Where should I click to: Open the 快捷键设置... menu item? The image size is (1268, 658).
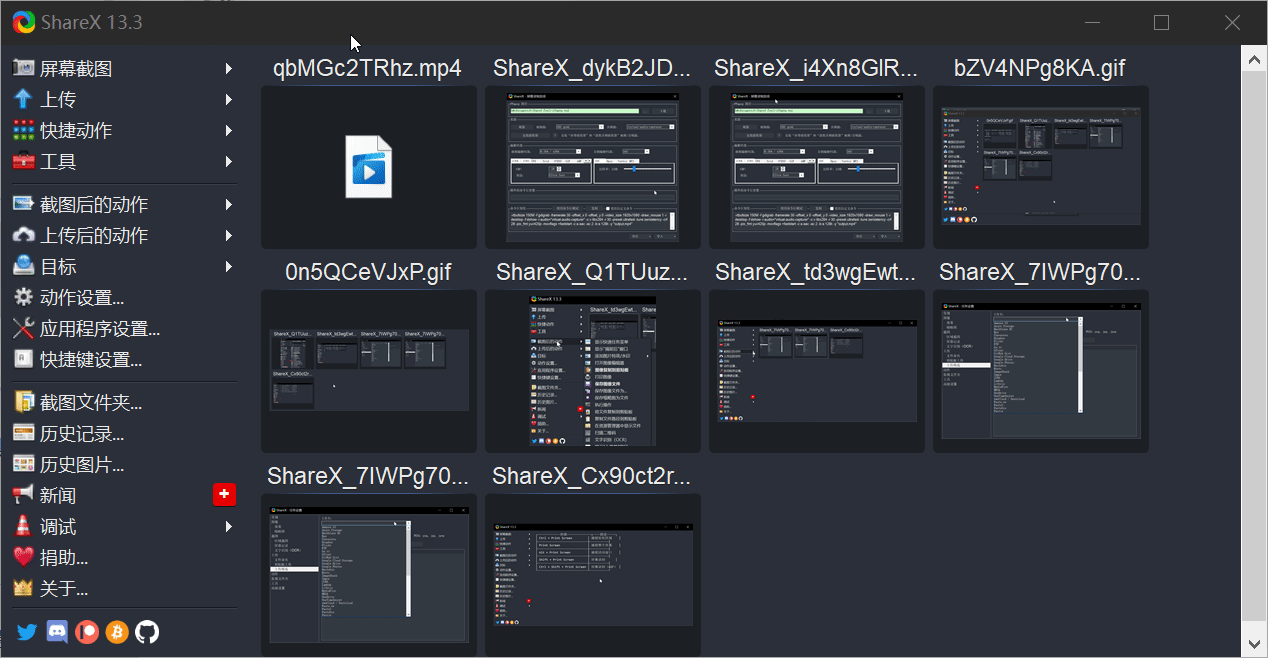[x=124, y=359]
